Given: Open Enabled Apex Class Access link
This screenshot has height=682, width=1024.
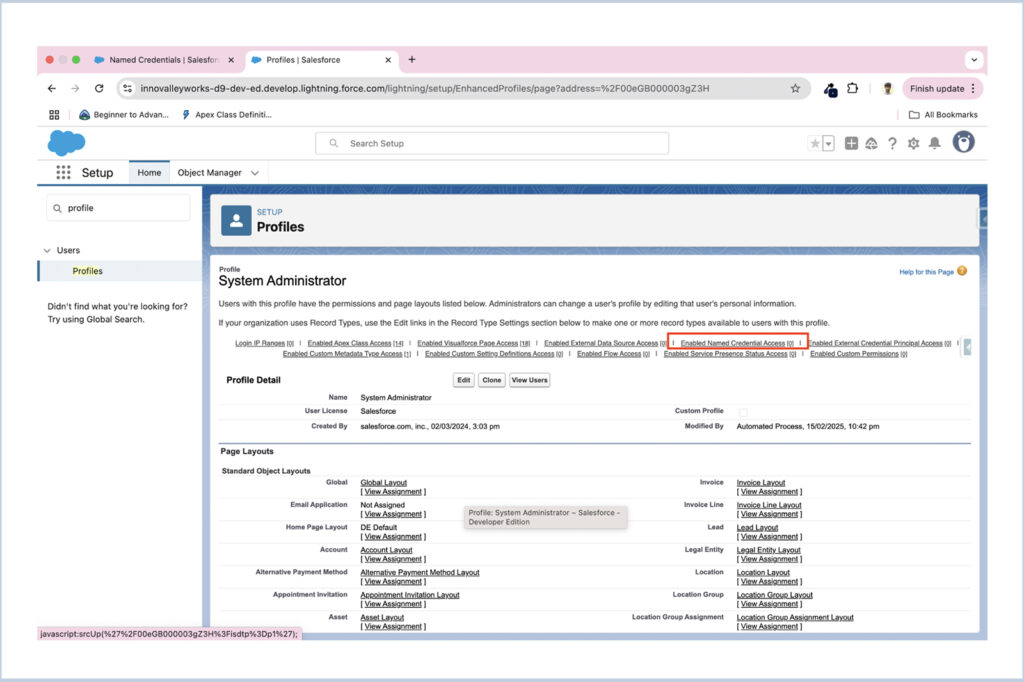Looking at the screenshot, I should 355,343.
